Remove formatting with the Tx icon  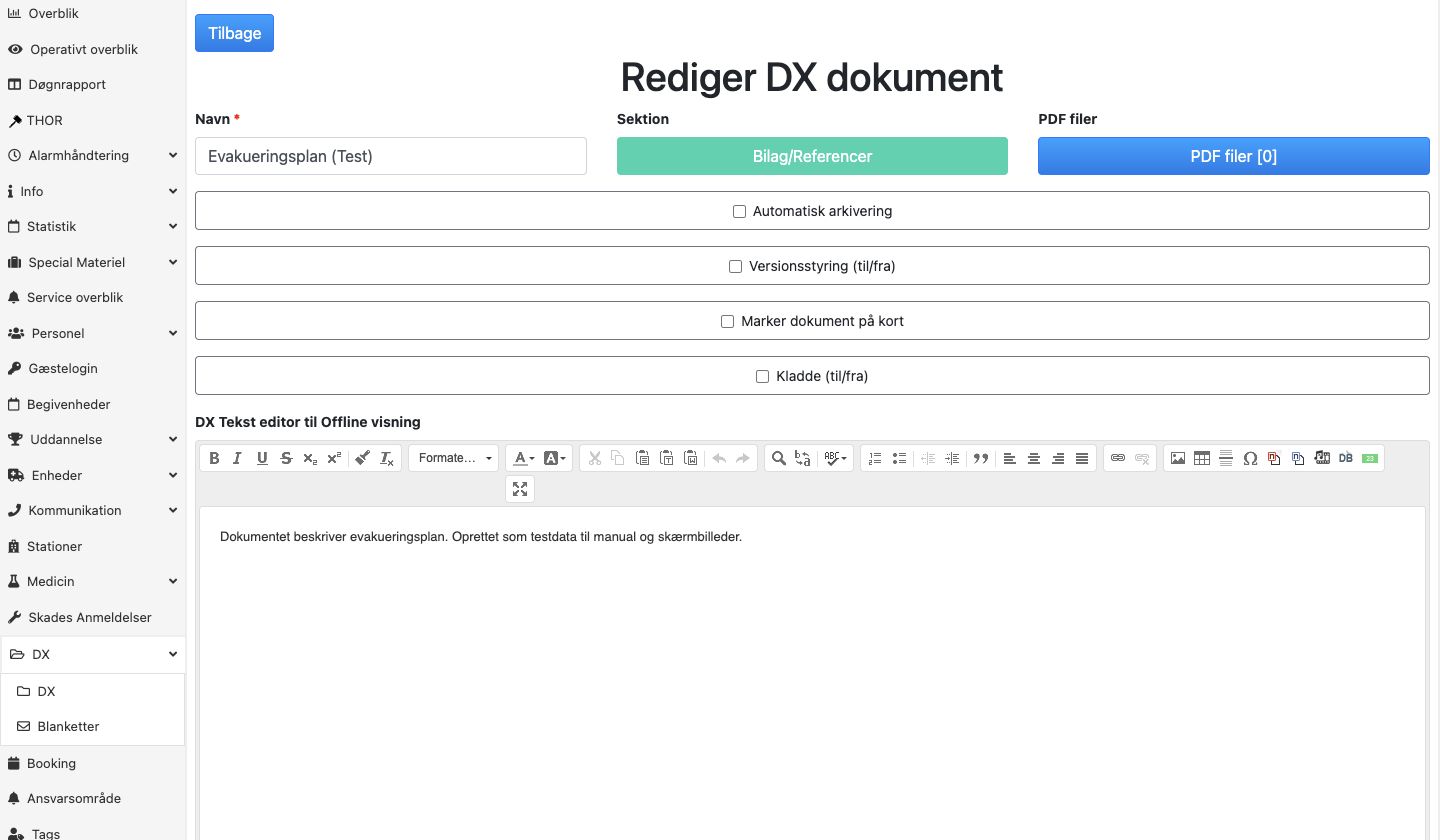[x=387, y=458]
